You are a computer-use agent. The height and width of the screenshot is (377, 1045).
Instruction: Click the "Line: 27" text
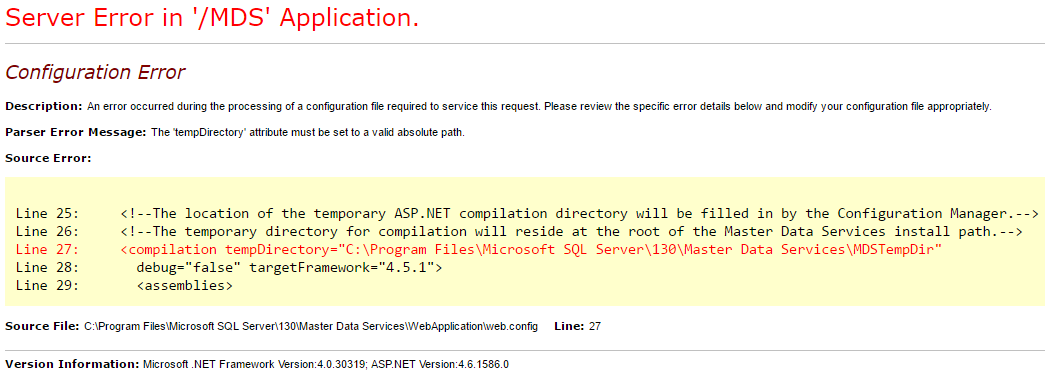577,326
